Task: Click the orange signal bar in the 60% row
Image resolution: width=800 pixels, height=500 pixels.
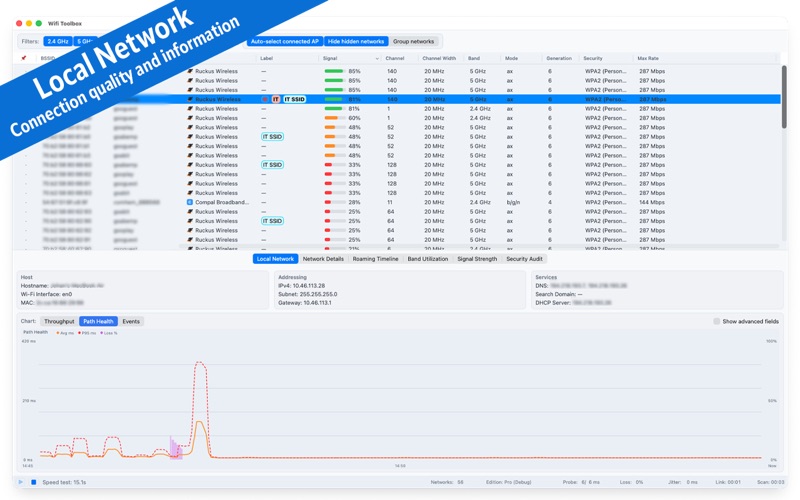Action: tap(331, 118)
